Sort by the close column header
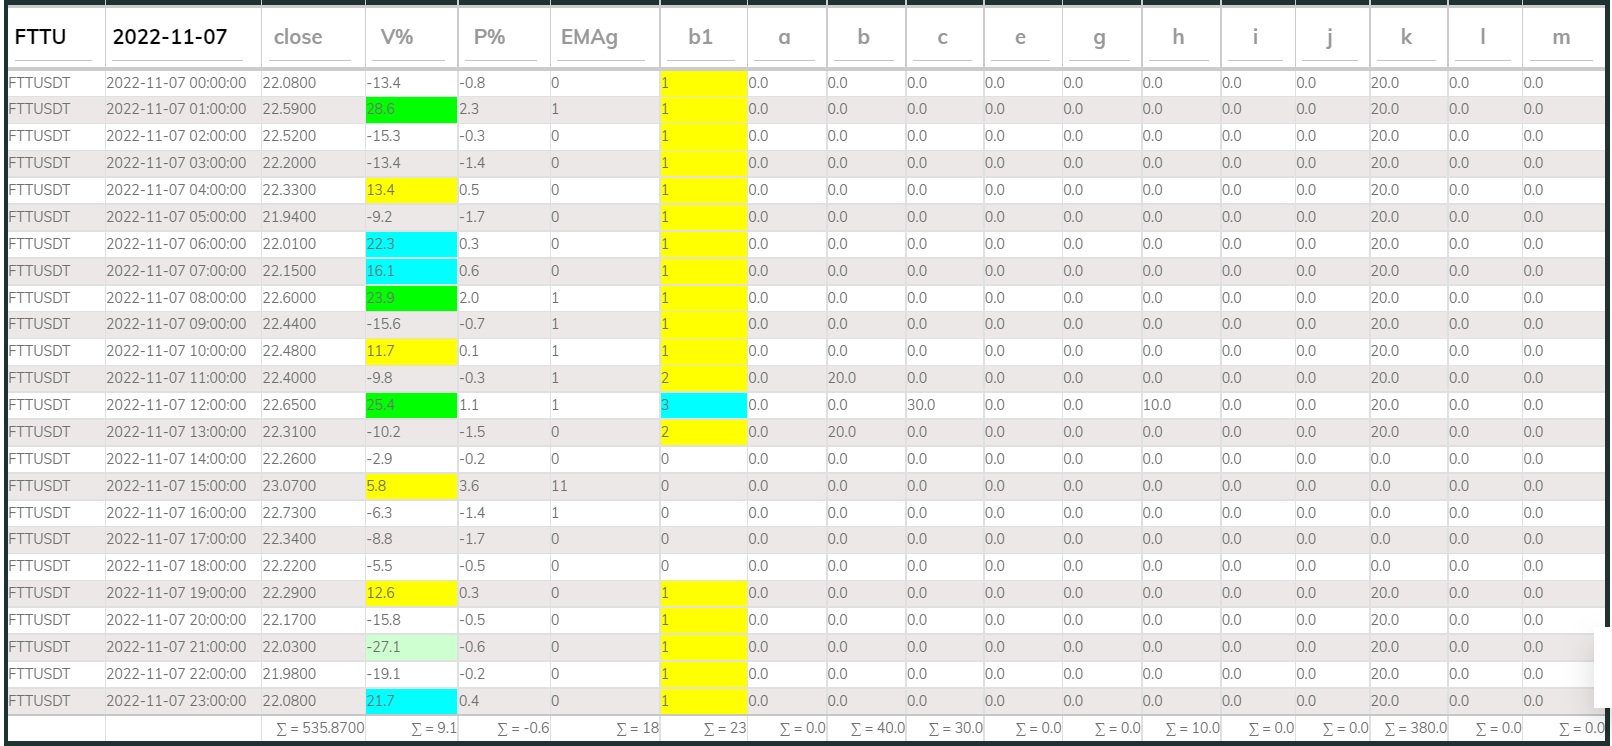The width and height of the screenshot is (1612, 746). point(298,37)
